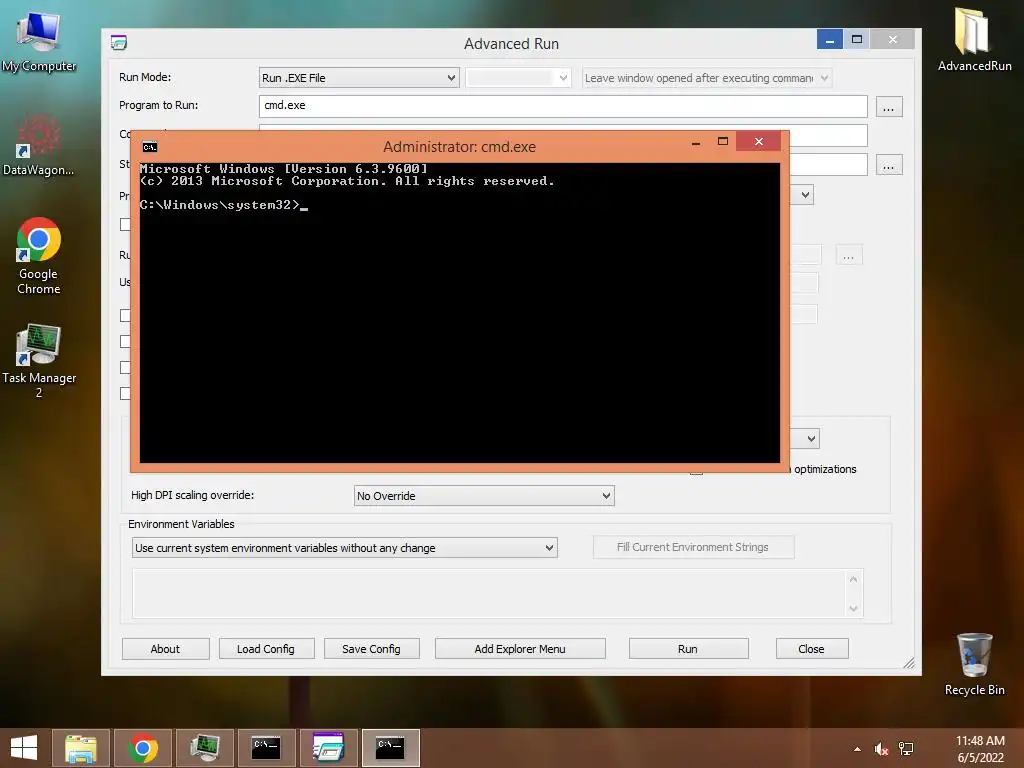Open the disabled dropdown beside Run Mode

point(519,78)
